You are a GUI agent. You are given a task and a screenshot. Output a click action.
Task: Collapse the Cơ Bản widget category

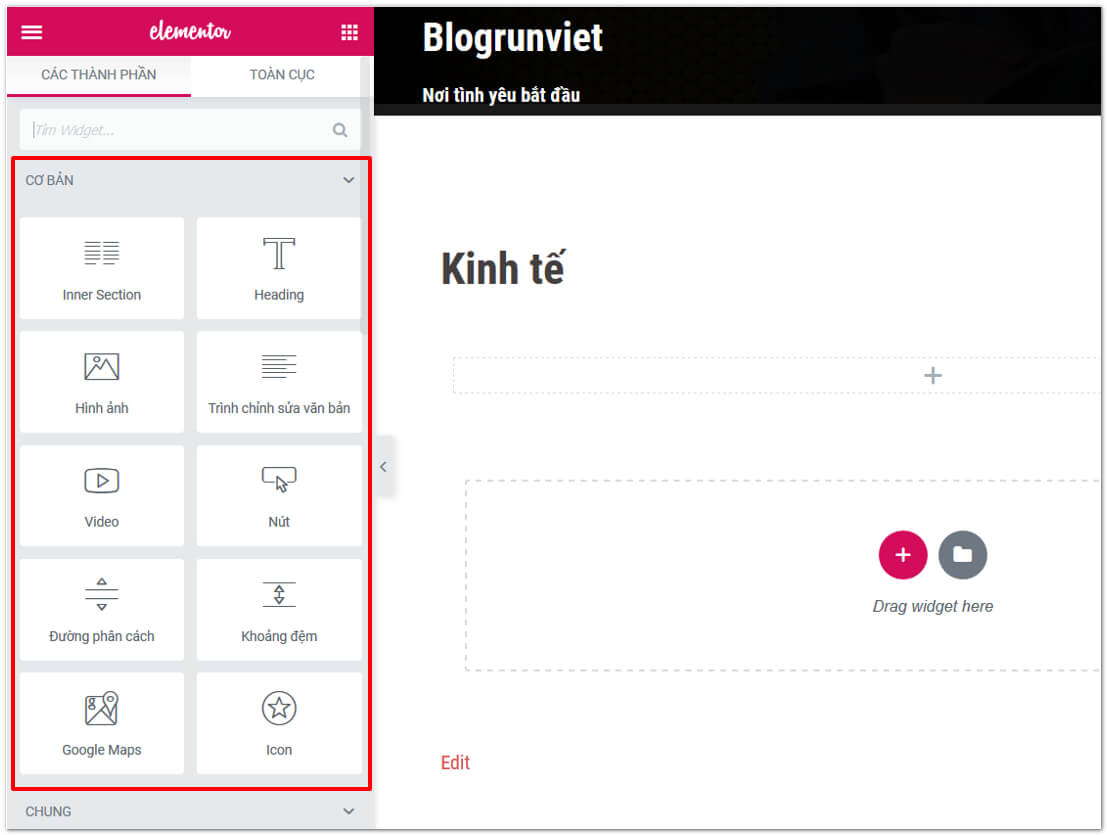click(x=349, y=181)
